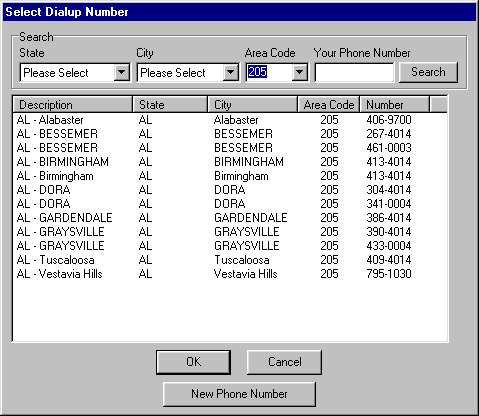
Task: Click the OK button
Action: coord(193,362)
